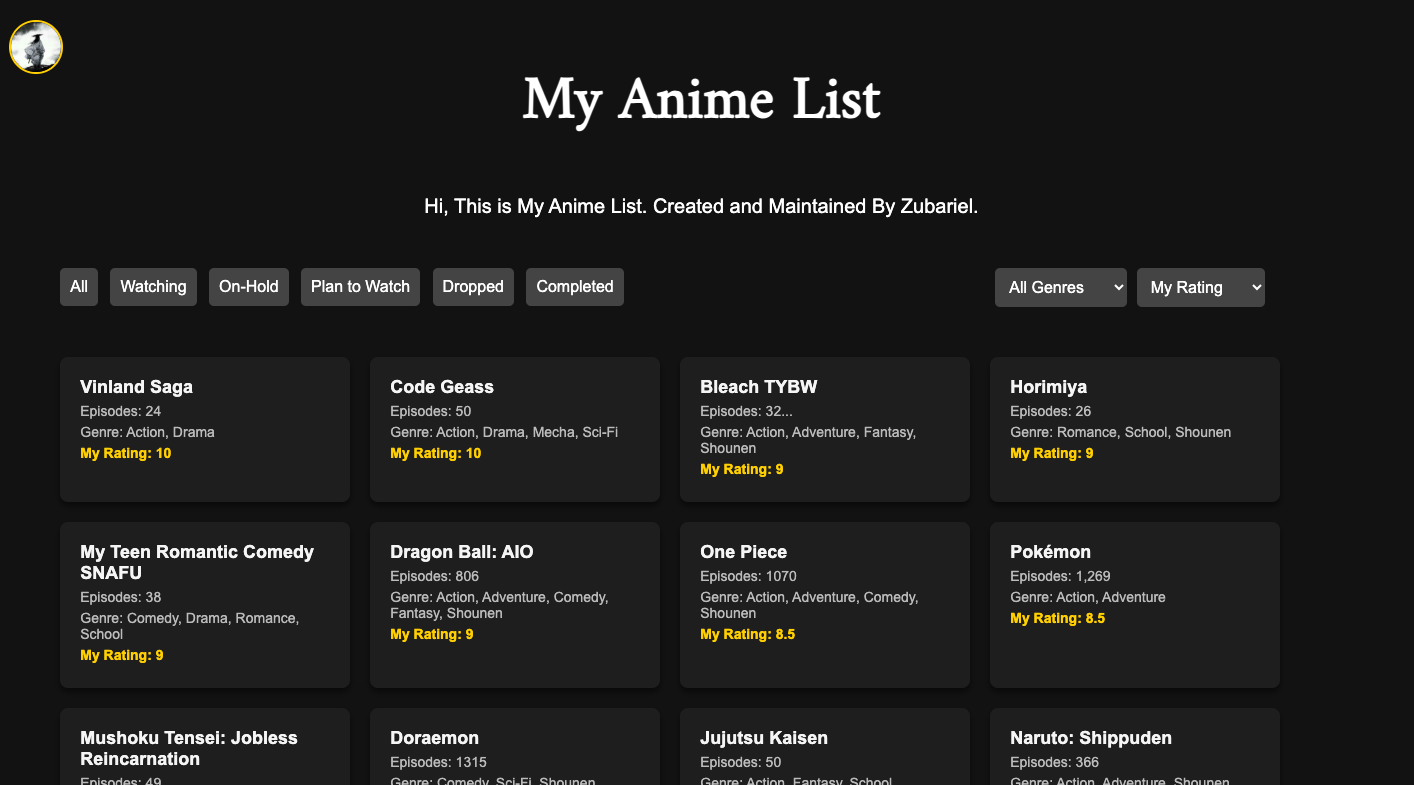Show only On-Hold anime

[x=248, y=287]
